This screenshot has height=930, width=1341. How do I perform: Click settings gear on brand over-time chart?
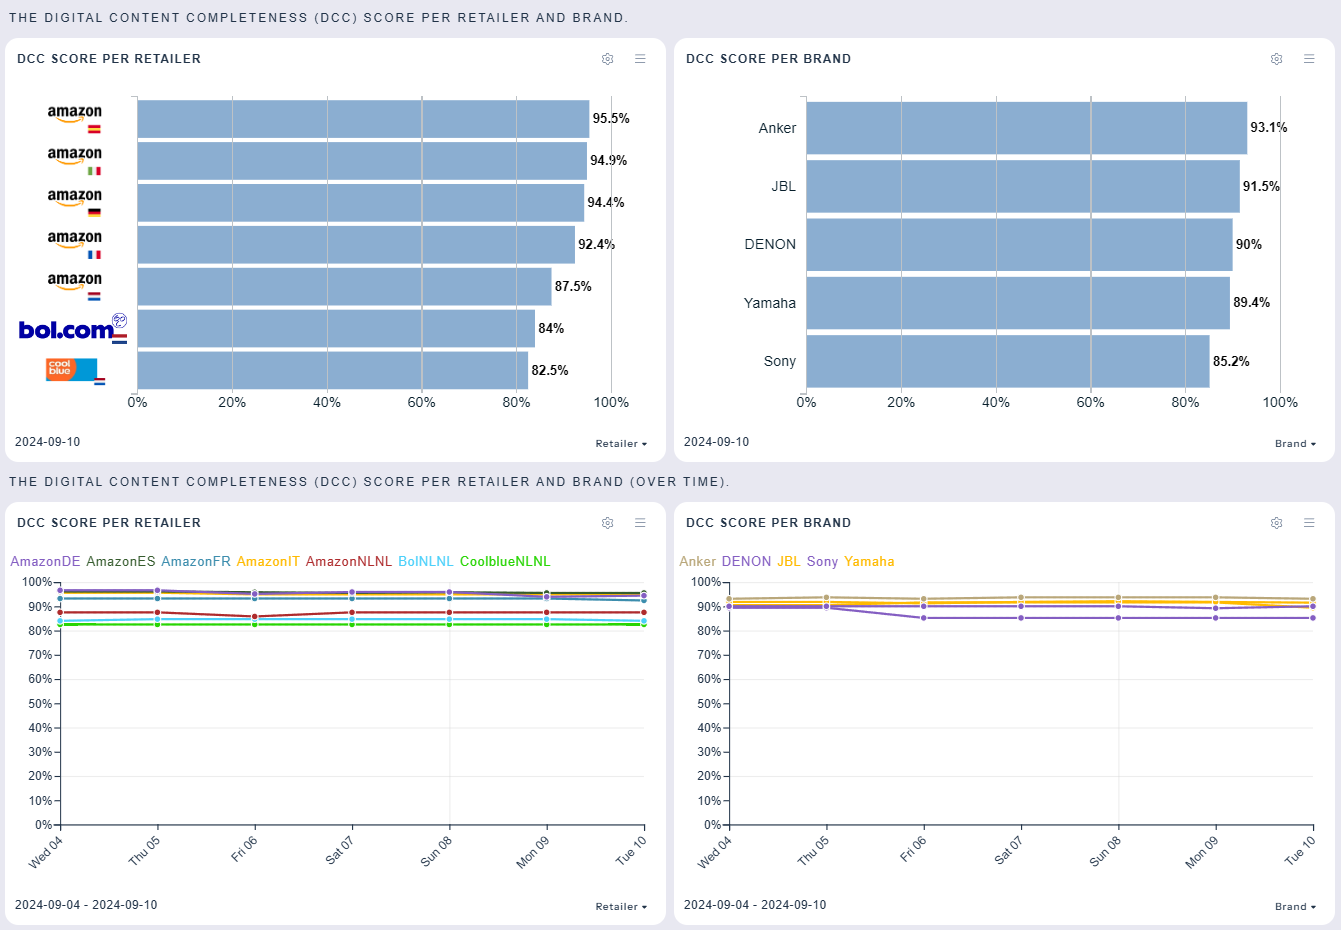(x=1276, y=523)
